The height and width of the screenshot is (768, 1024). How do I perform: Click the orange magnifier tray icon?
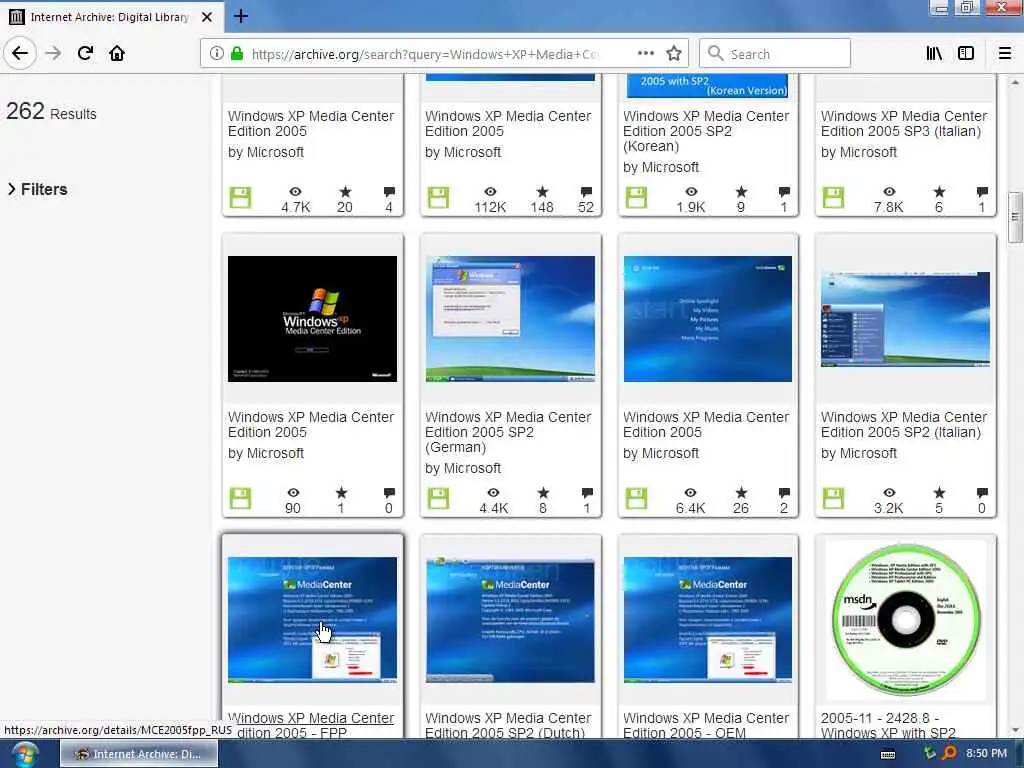(949, 753)
